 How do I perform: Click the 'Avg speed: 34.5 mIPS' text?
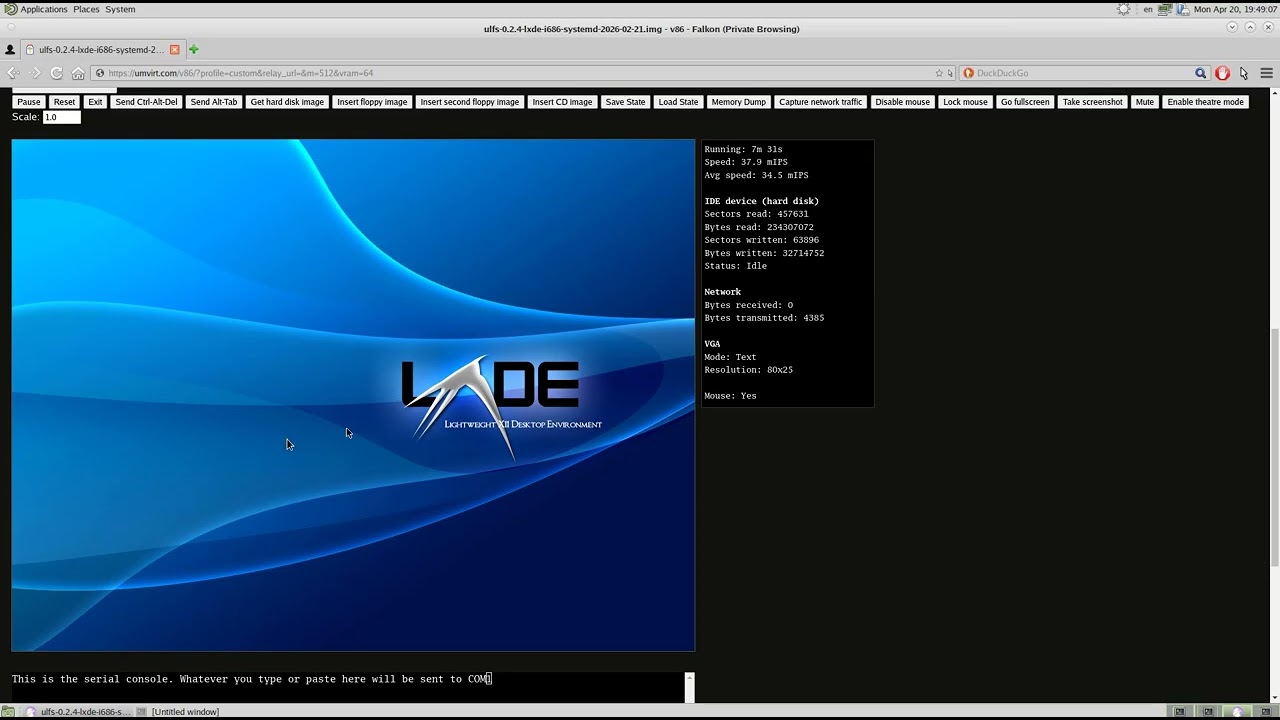[x=756, y=175]
